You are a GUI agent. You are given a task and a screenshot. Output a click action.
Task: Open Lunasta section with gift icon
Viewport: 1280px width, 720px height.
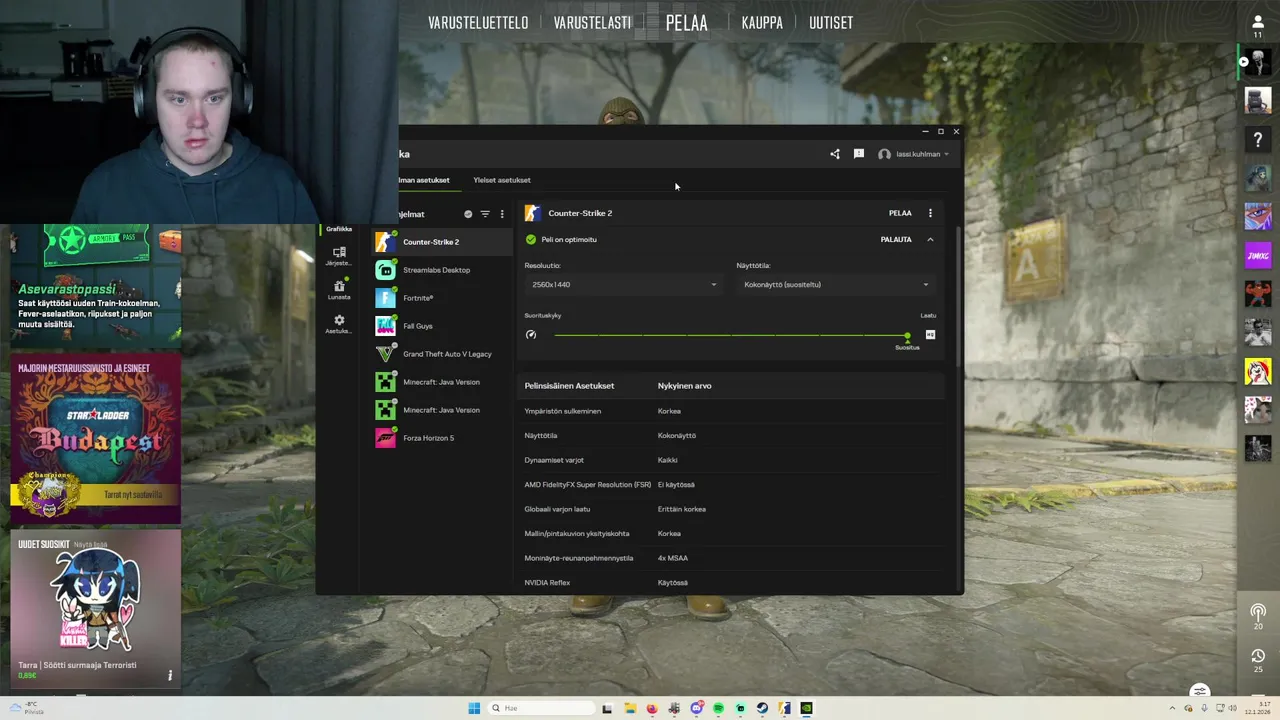(x=339, y=290)
